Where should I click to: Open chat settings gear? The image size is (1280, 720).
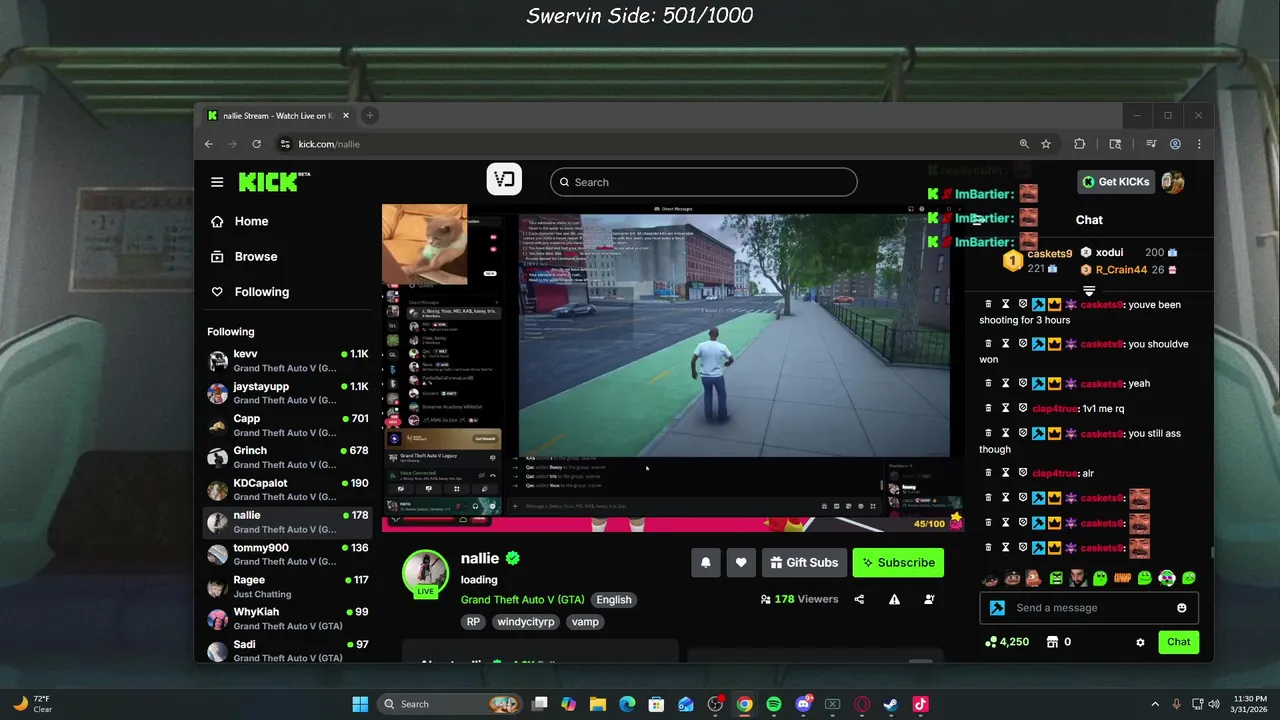[1140, 642]
